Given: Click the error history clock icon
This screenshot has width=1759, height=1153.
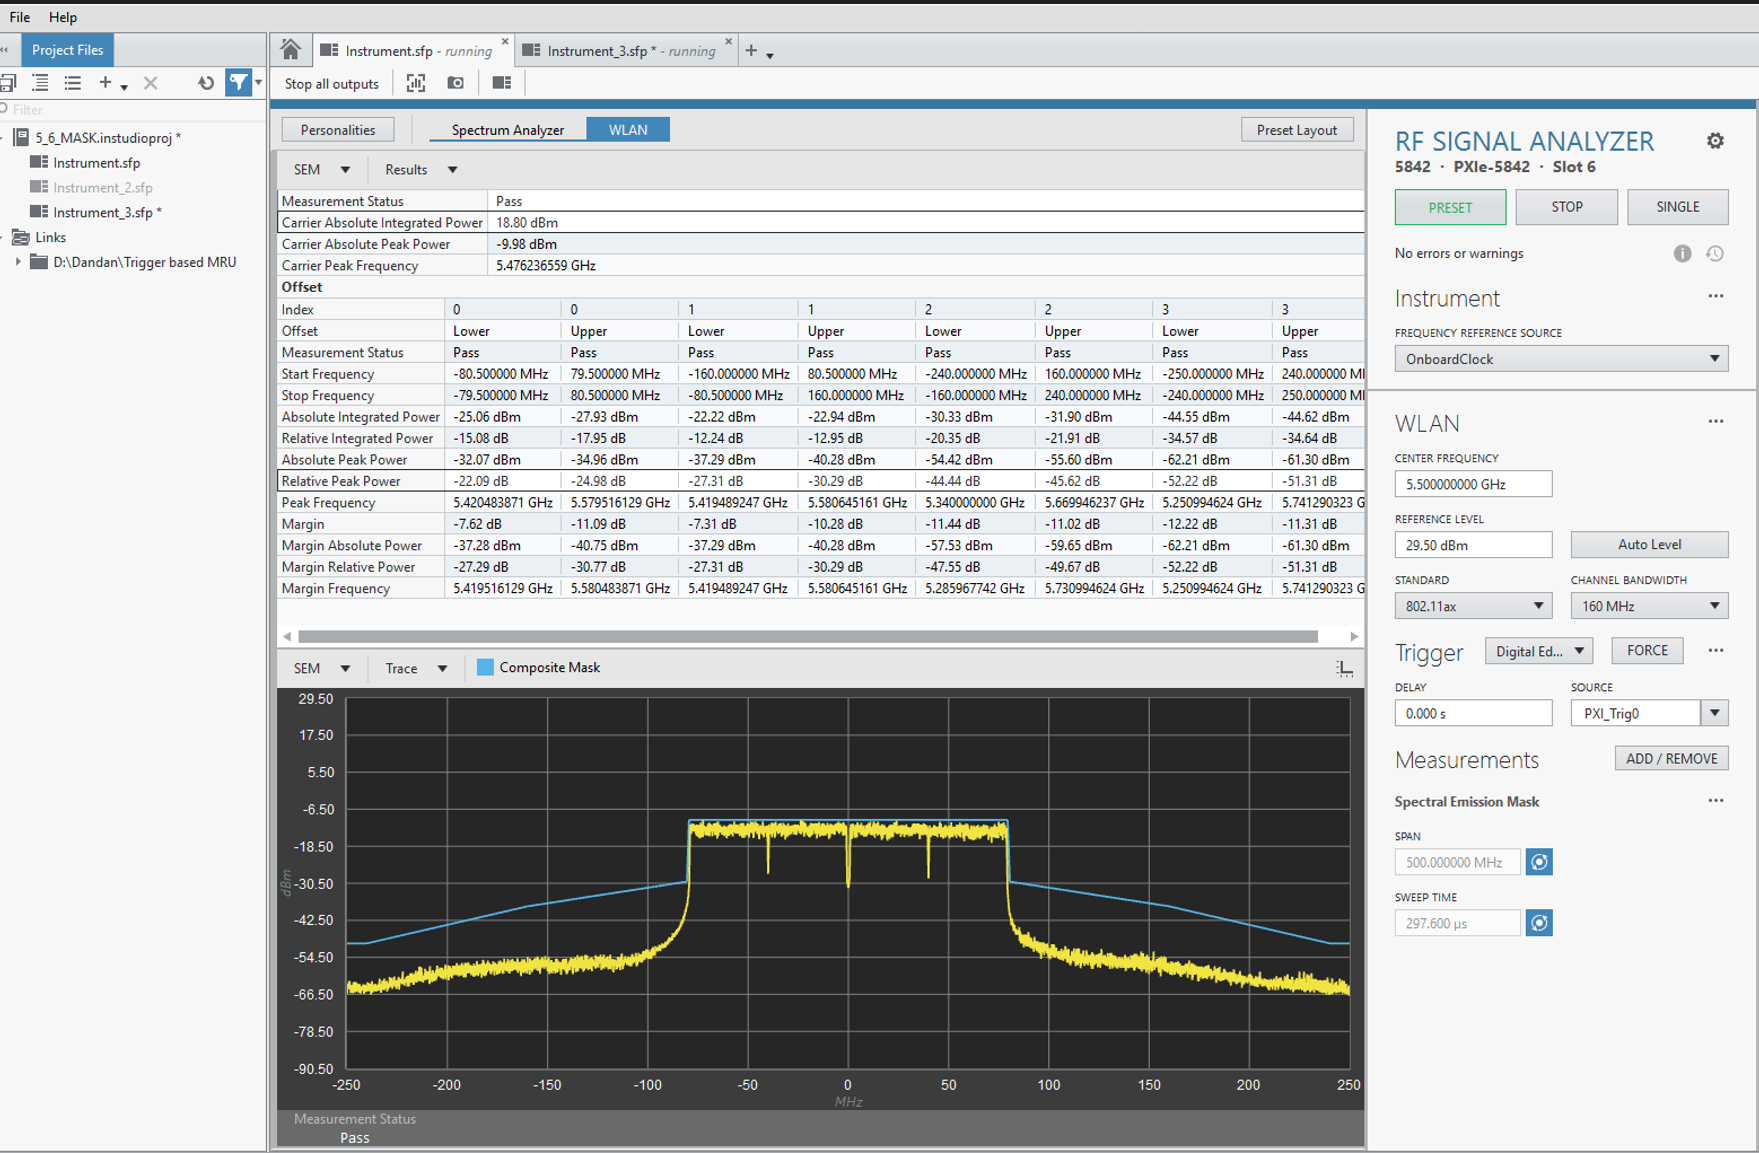Looking at the screenshot, I should click(1715, 254).
